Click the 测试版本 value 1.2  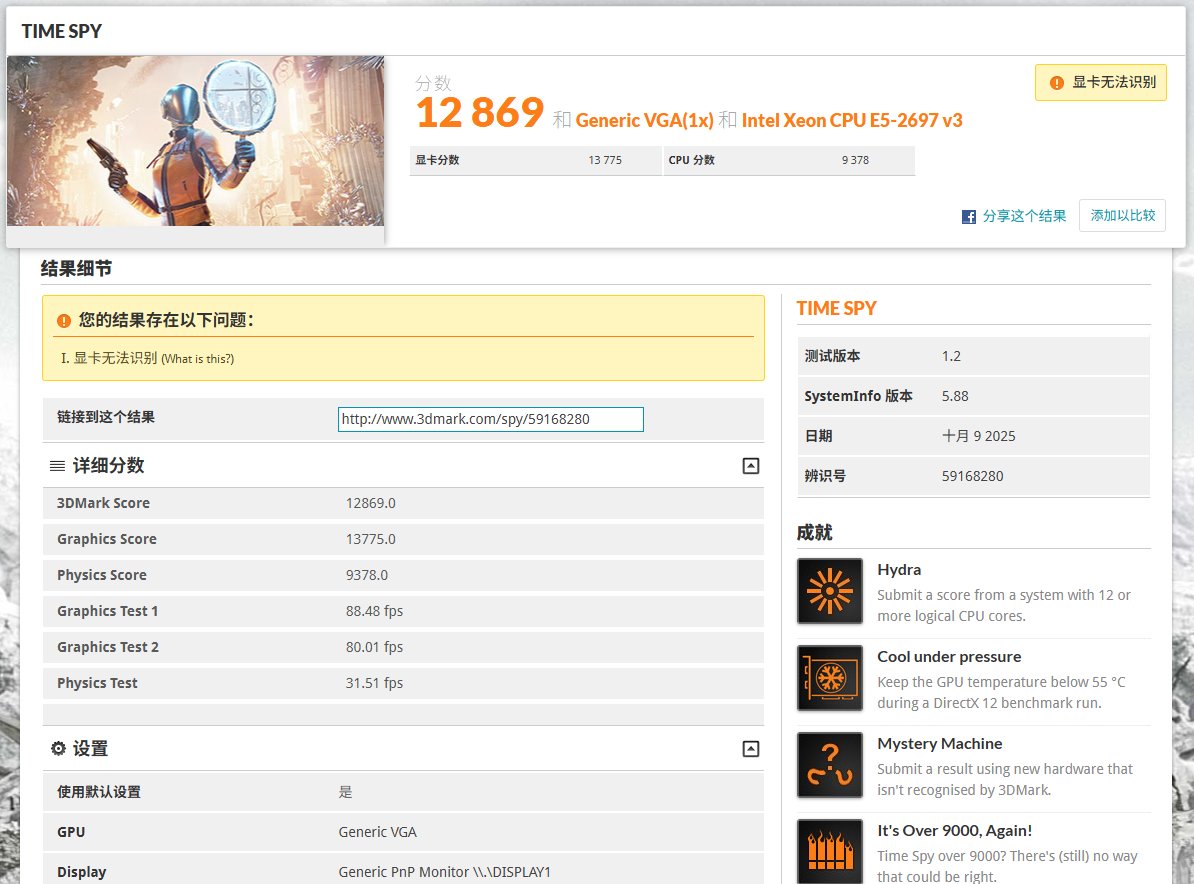point(951,356)
